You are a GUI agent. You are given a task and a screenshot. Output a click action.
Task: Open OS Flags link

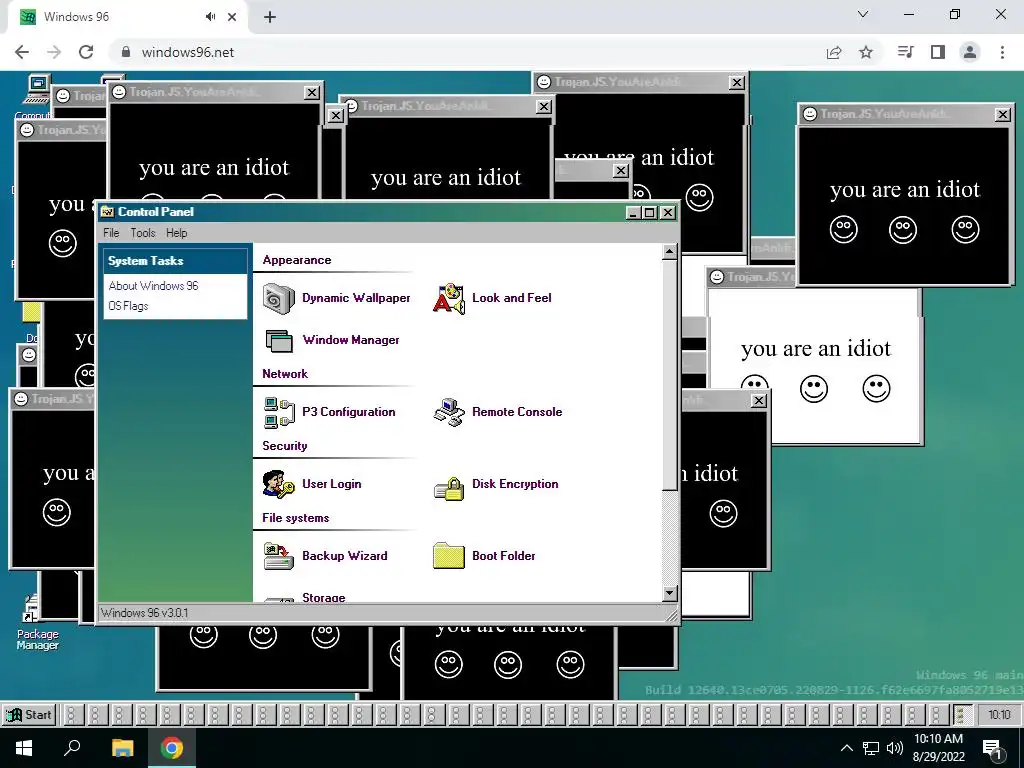pos(128,306)
